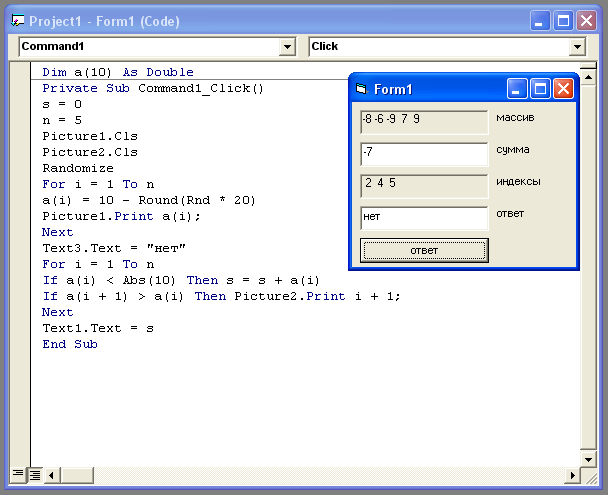Click the line 'Picture1.Print a(i);'

point(121,216)
